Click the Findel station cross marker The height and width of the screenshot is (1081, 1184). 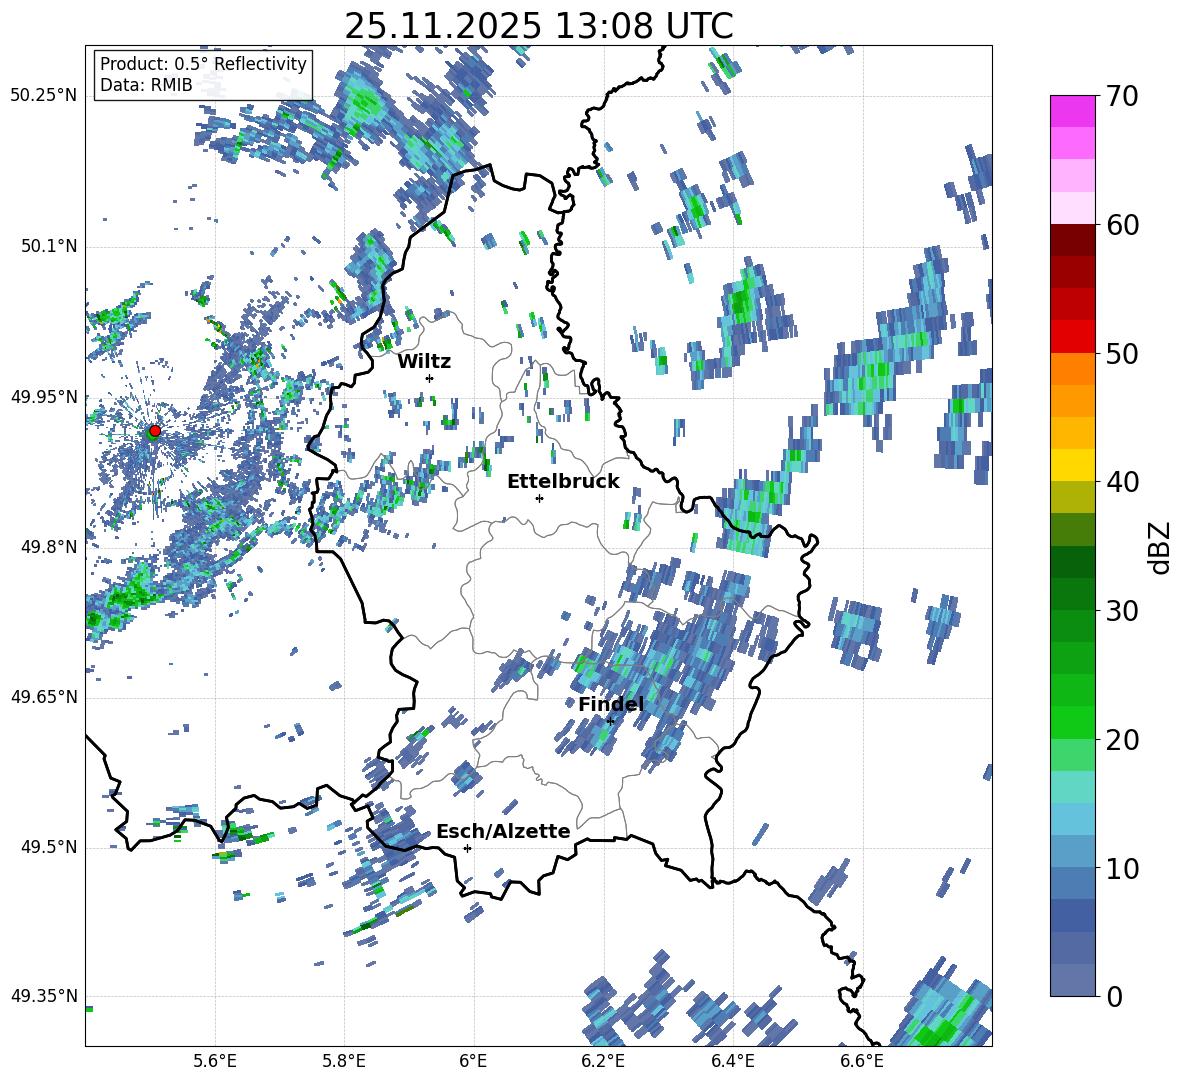(x=610, y=721)
